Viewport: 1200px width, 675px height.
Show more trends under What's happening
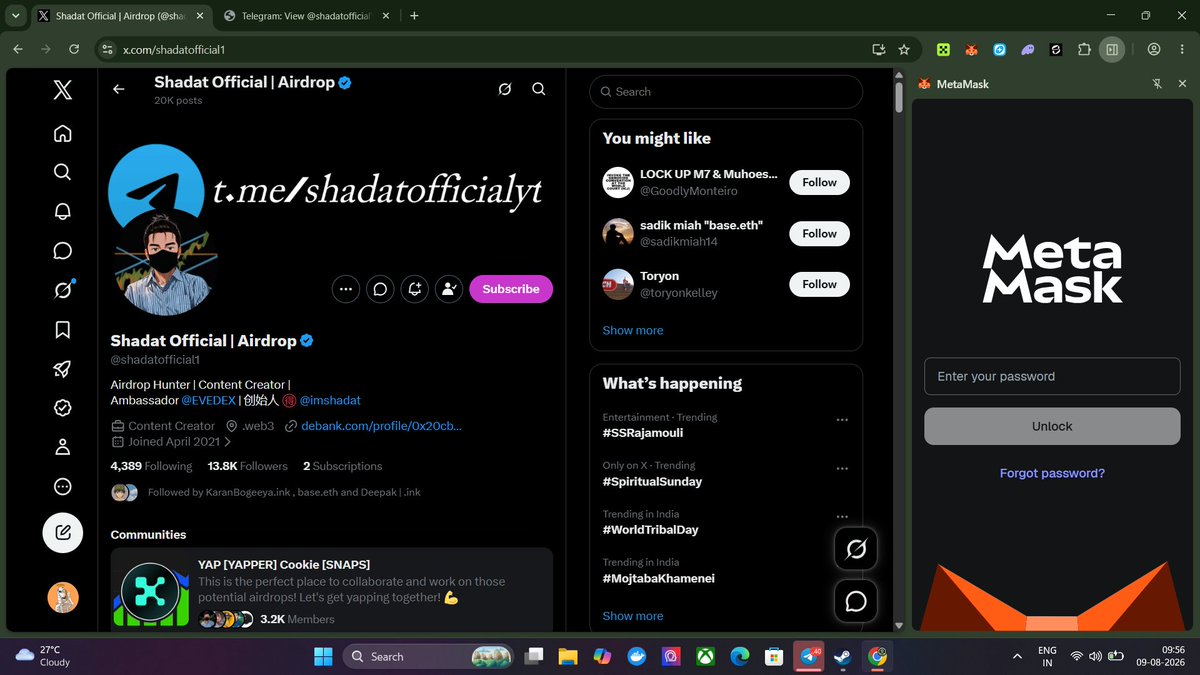coord(632,616)
